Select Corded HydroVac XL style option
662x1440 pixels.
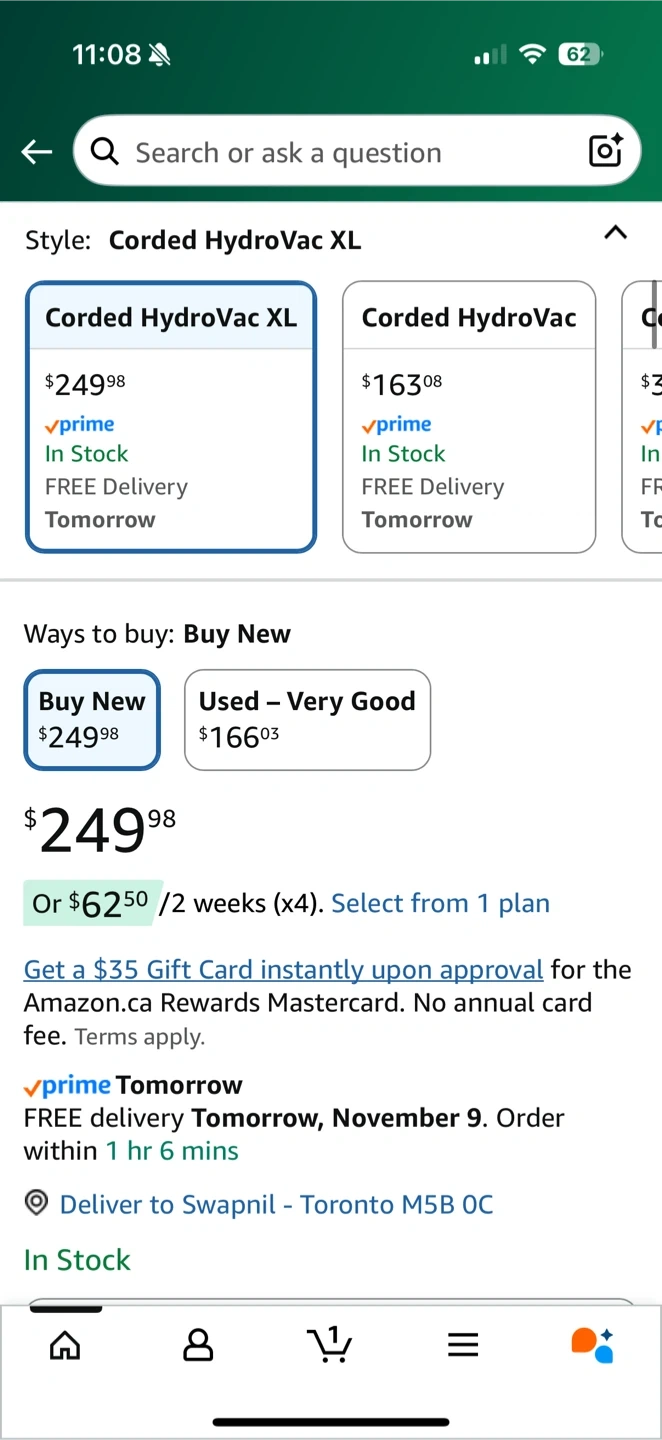(171, 417)
